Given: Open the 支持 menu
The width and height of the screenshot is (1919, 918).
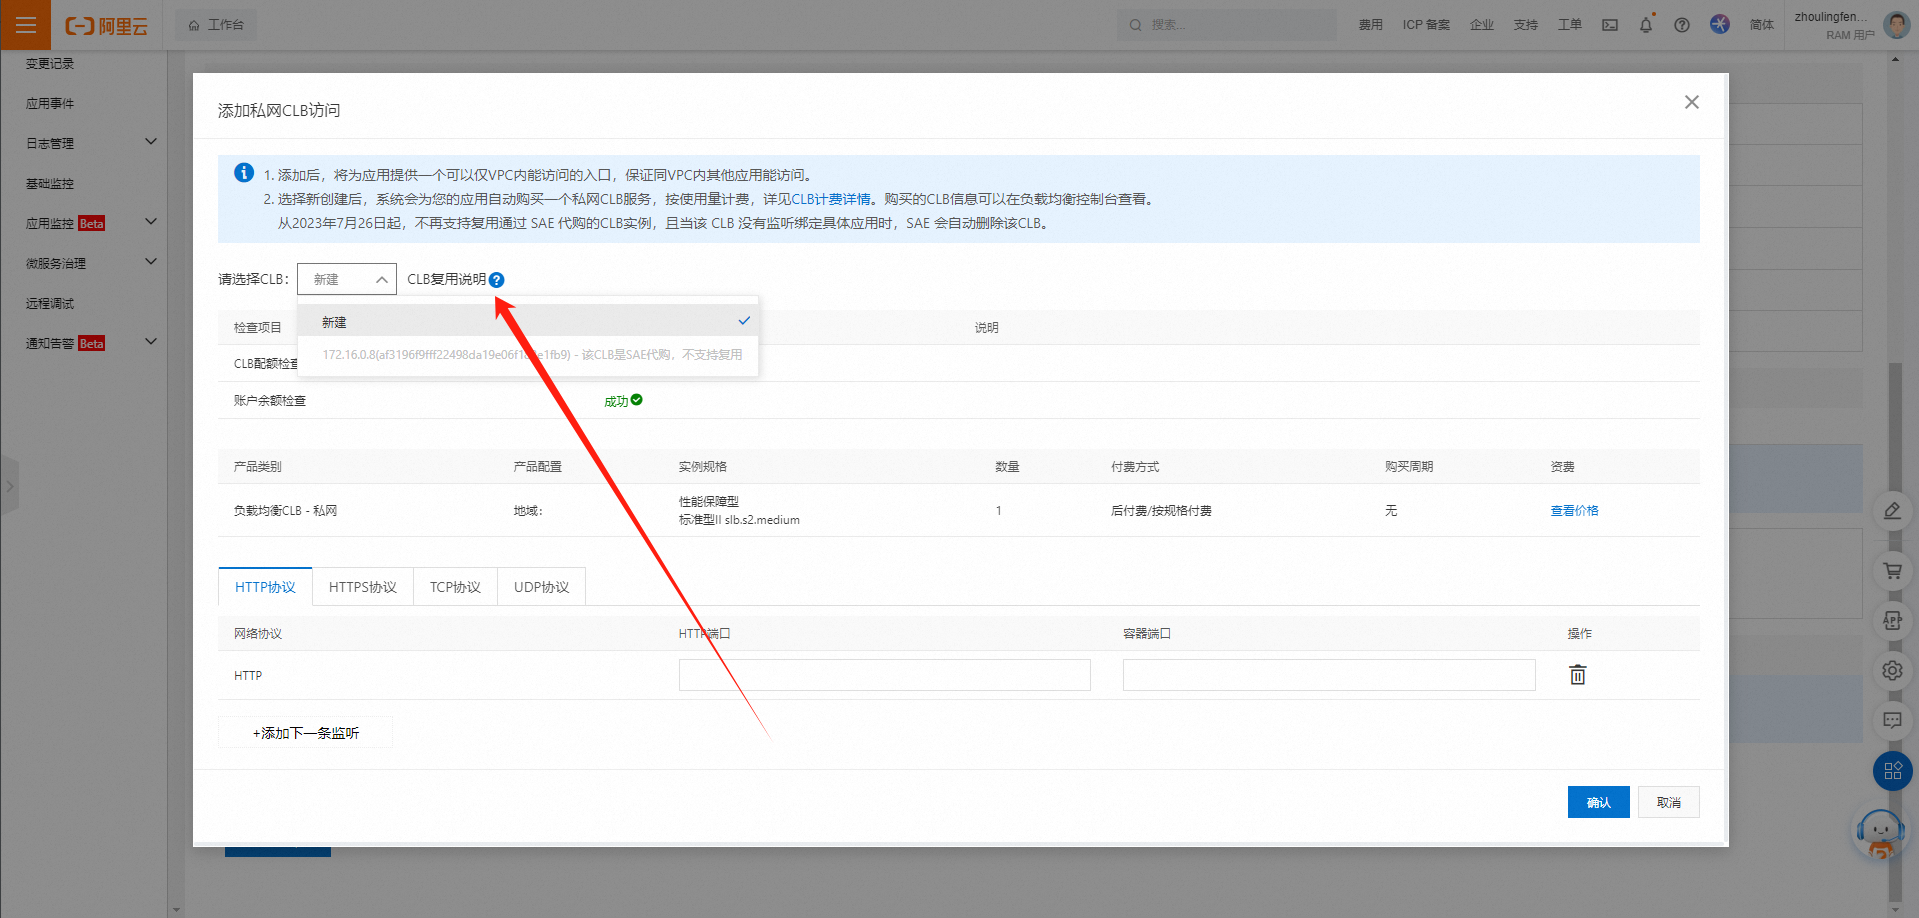Looking at the screenshot, I should coord(1526,25).
